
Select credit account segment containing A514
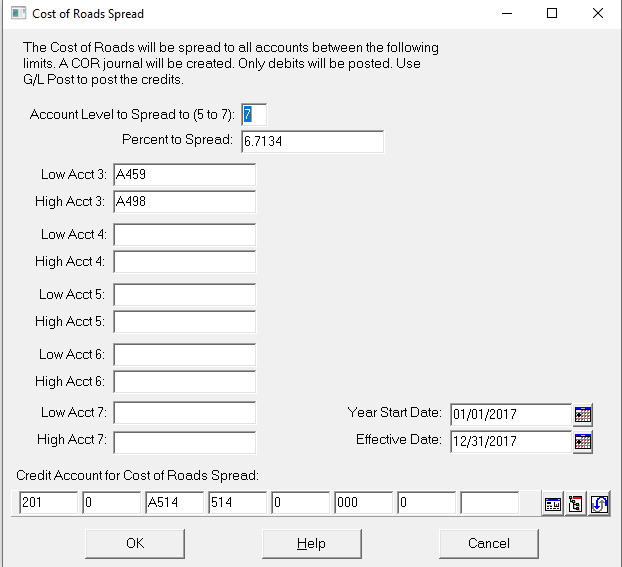174,503
